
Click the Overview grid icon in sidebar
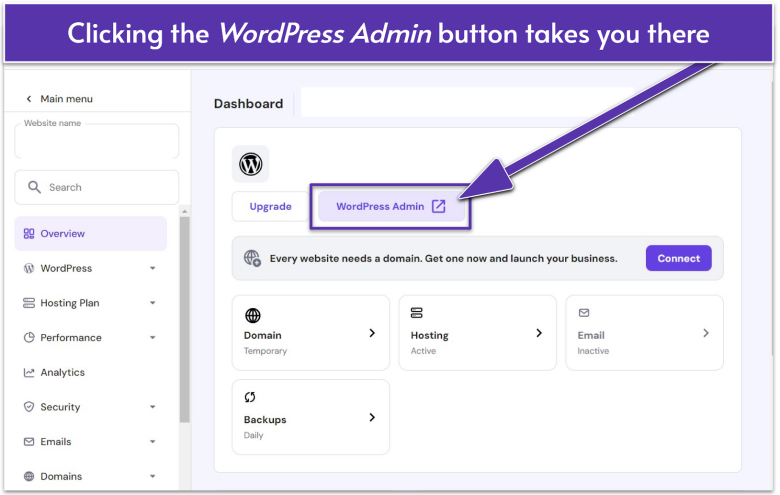coord(29,233)
